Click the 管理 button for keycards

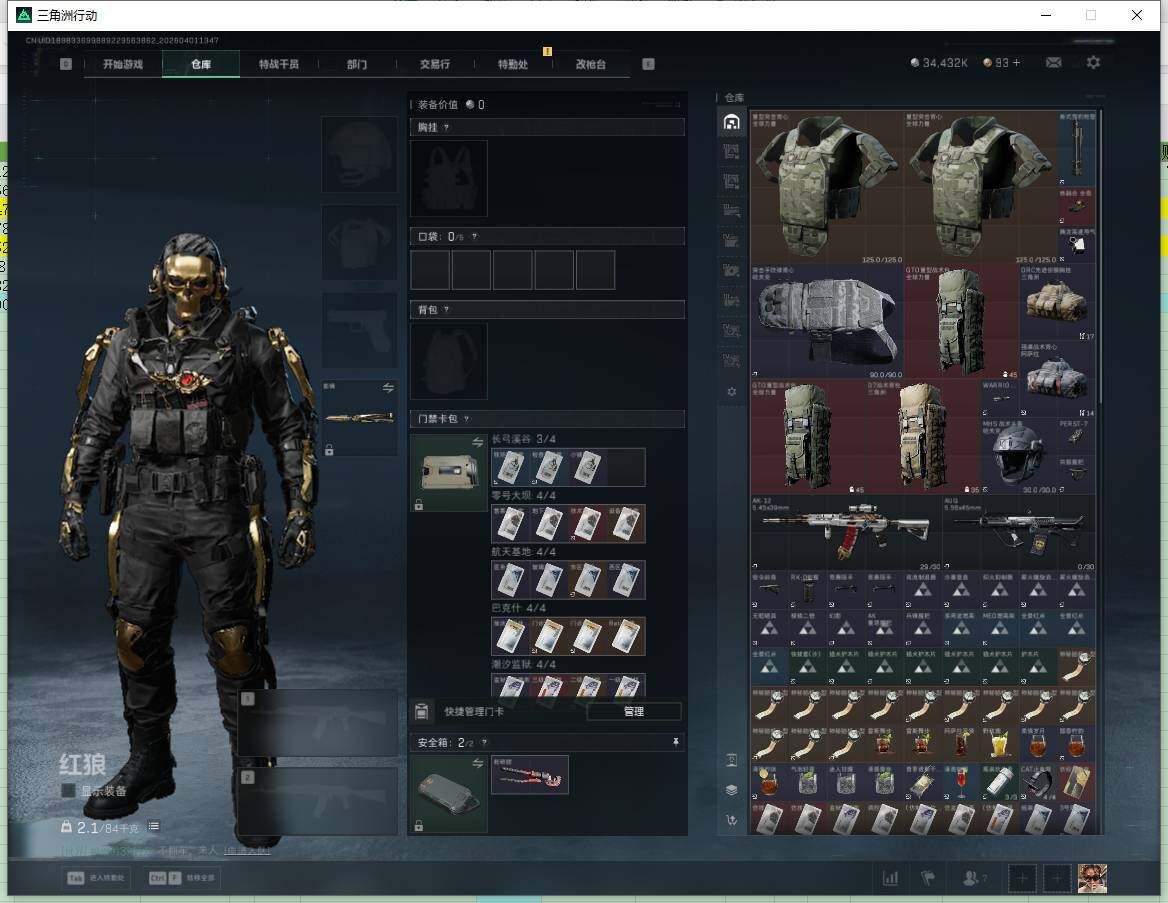click(x=633, y=711)
